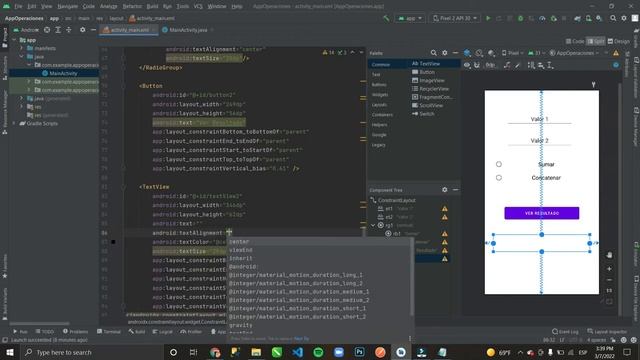
Task: Click Collapse All icon in Project panel
Action: tap(69, 30)
